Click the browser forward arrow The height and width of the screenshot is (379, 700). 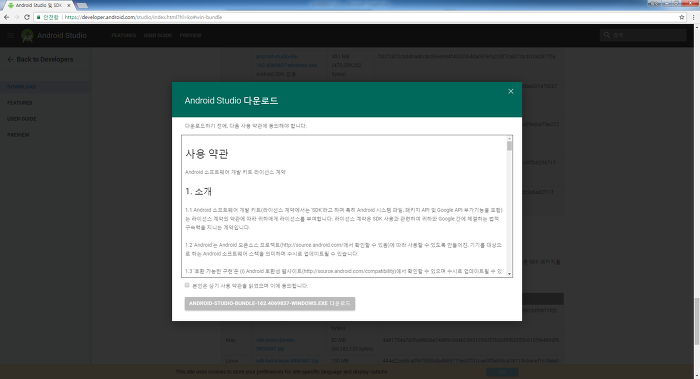pos(17,17)
